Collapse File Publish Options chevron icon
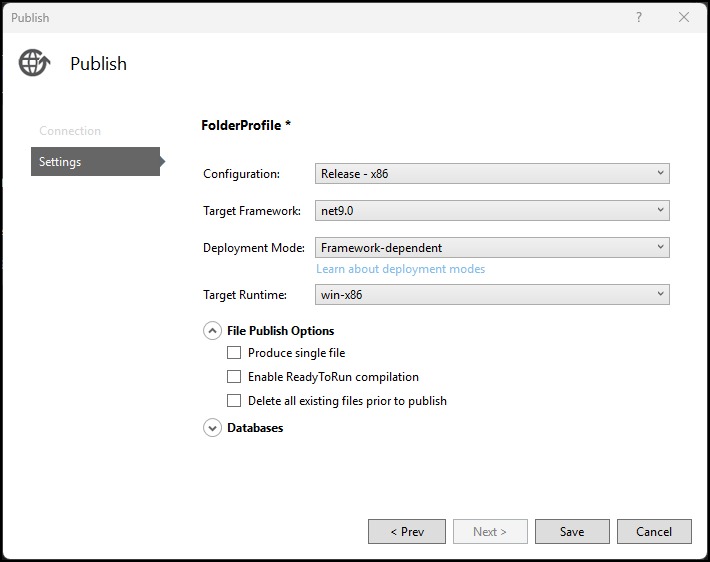The width and height of the screenshot is (710, 562). [212, 331]
